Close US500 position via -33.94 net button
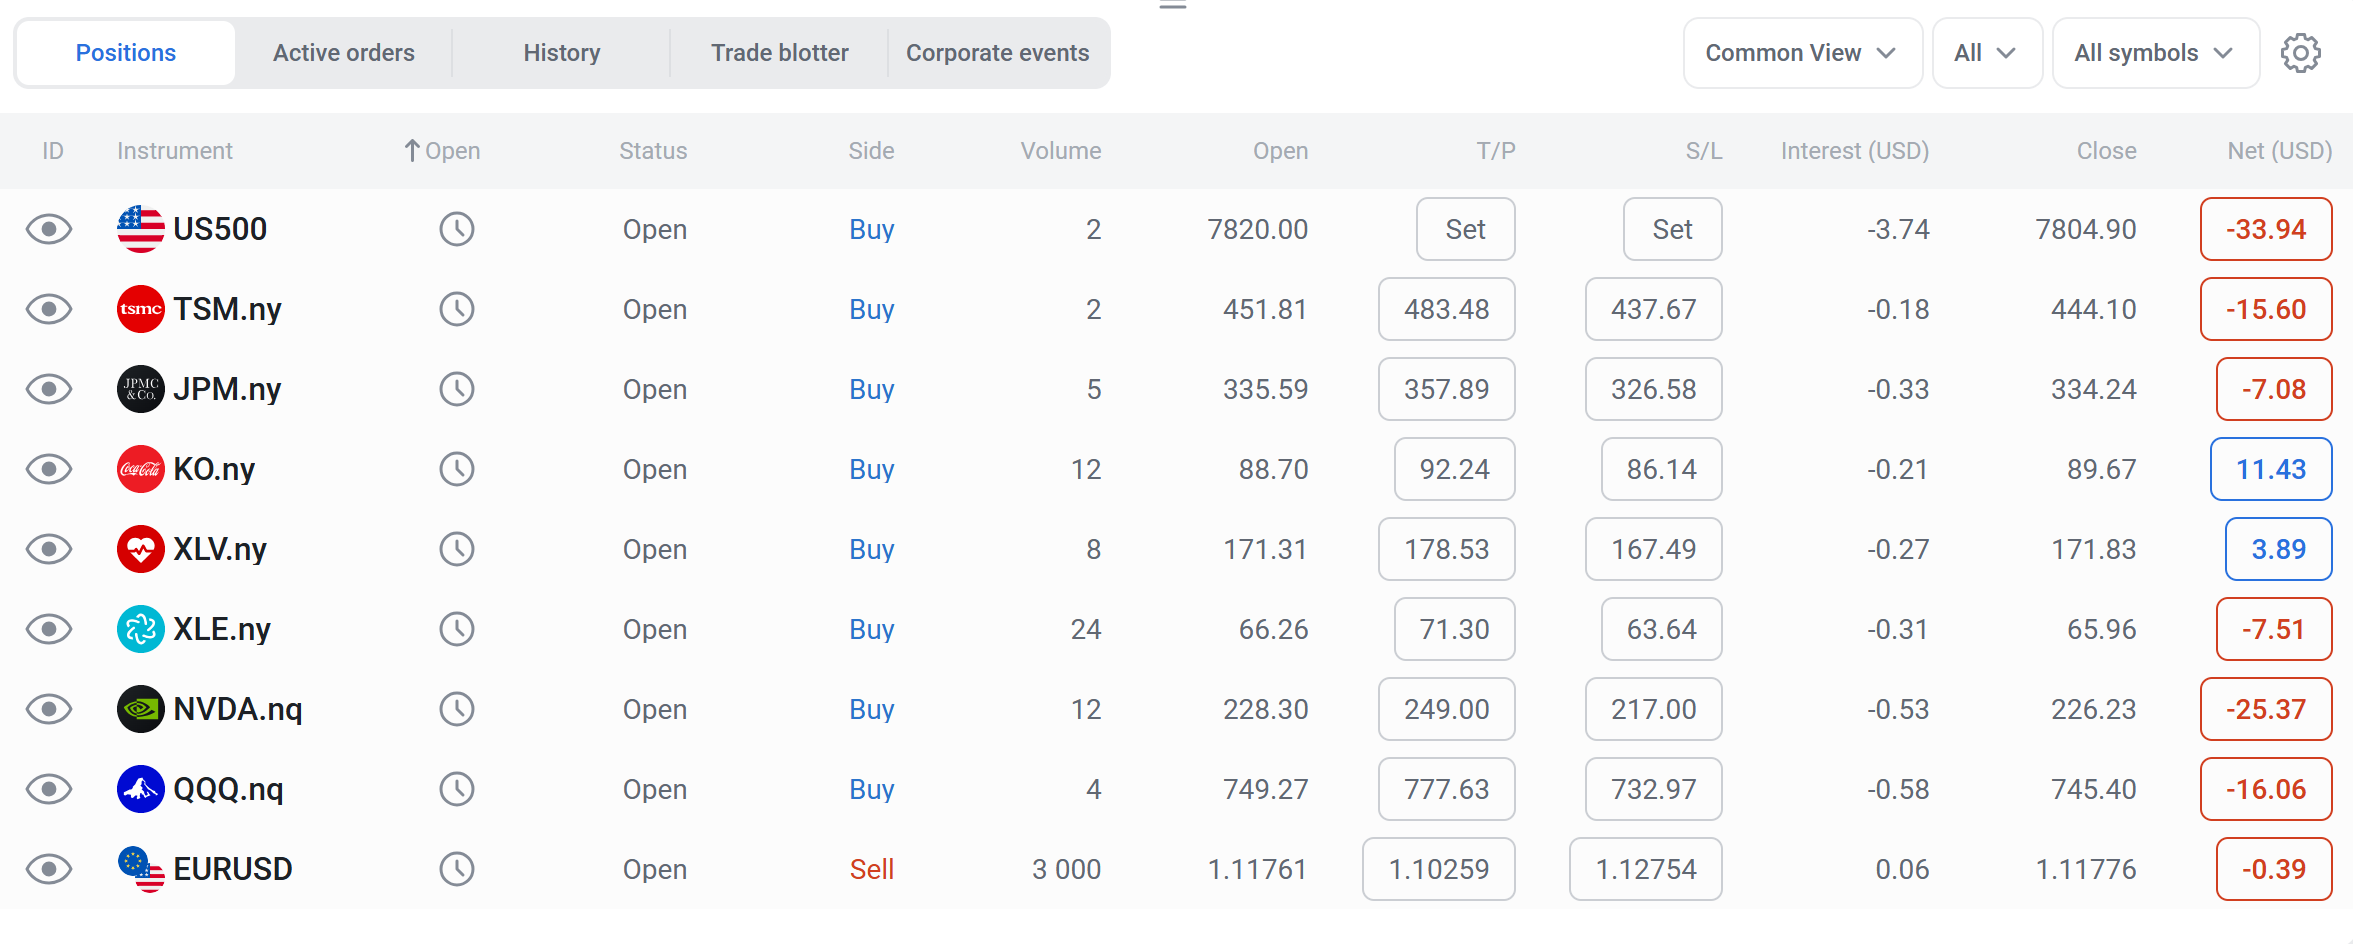Image resolution: width=2353 pixels, height=944 pixels. point(2266,229)
